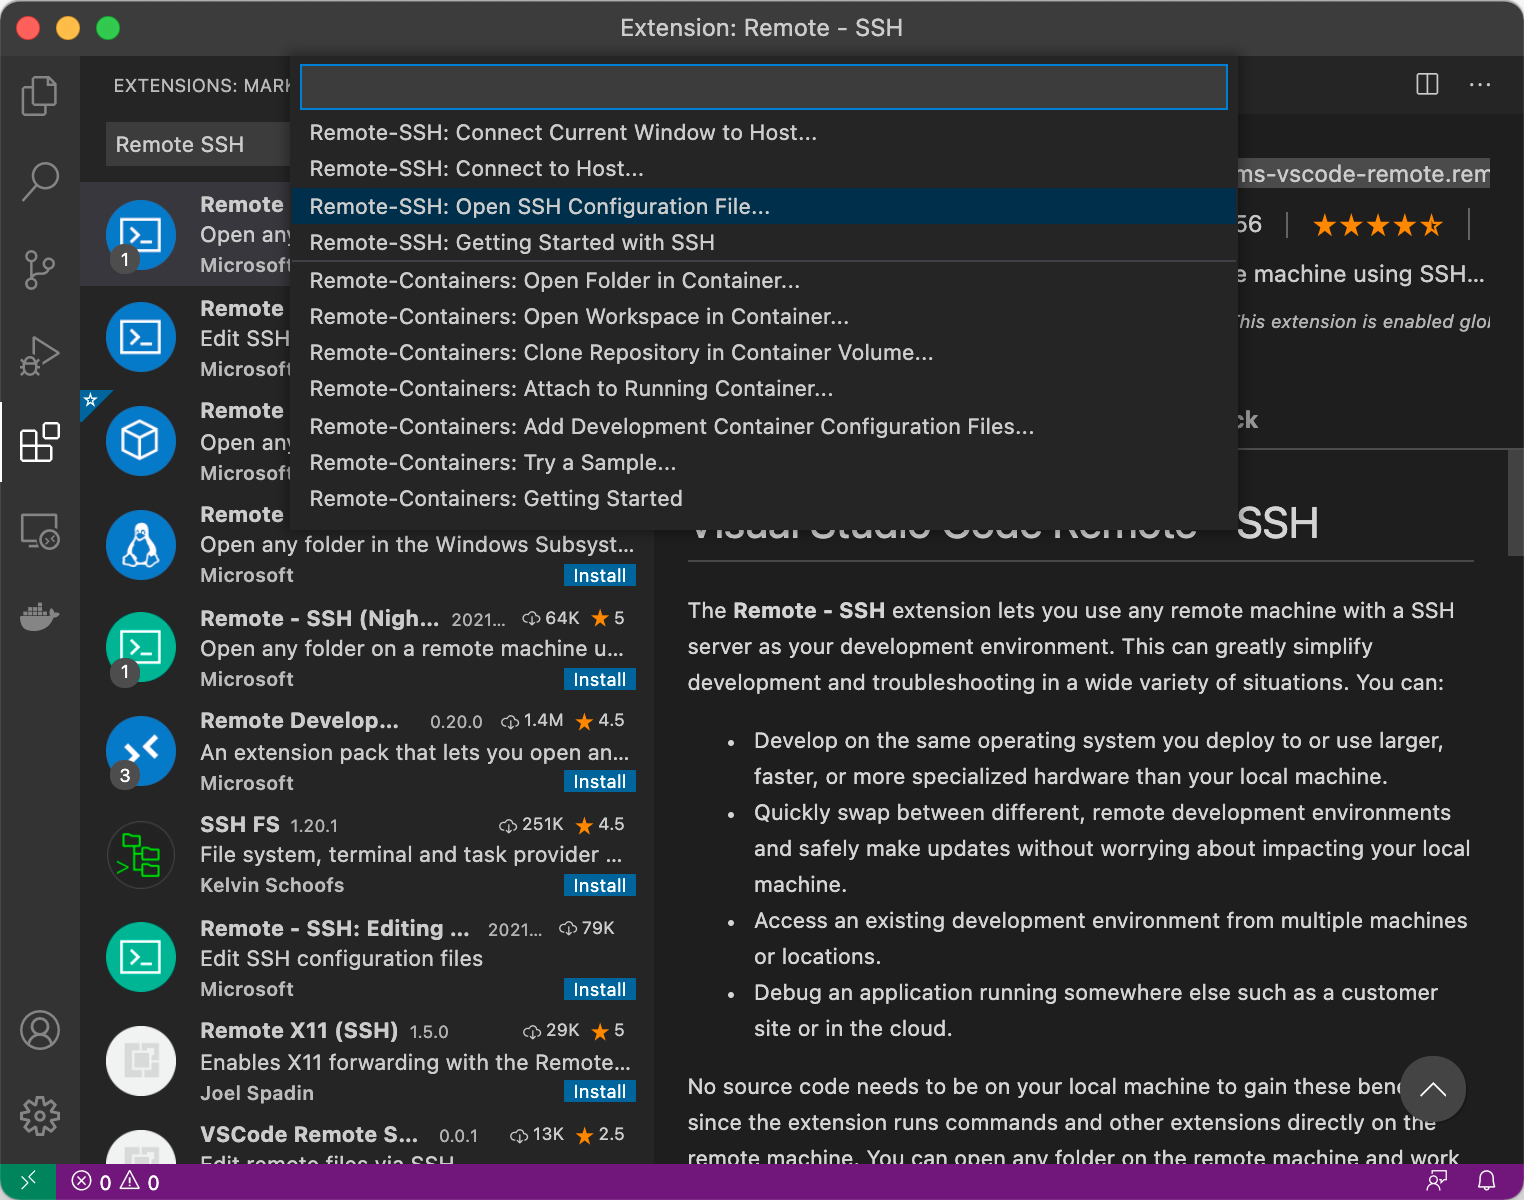Click the Remote - SSH (Nightly) extension icon
This screenshot has width=1524, height=1200.
pyautogui.click(x=141, y=647)
